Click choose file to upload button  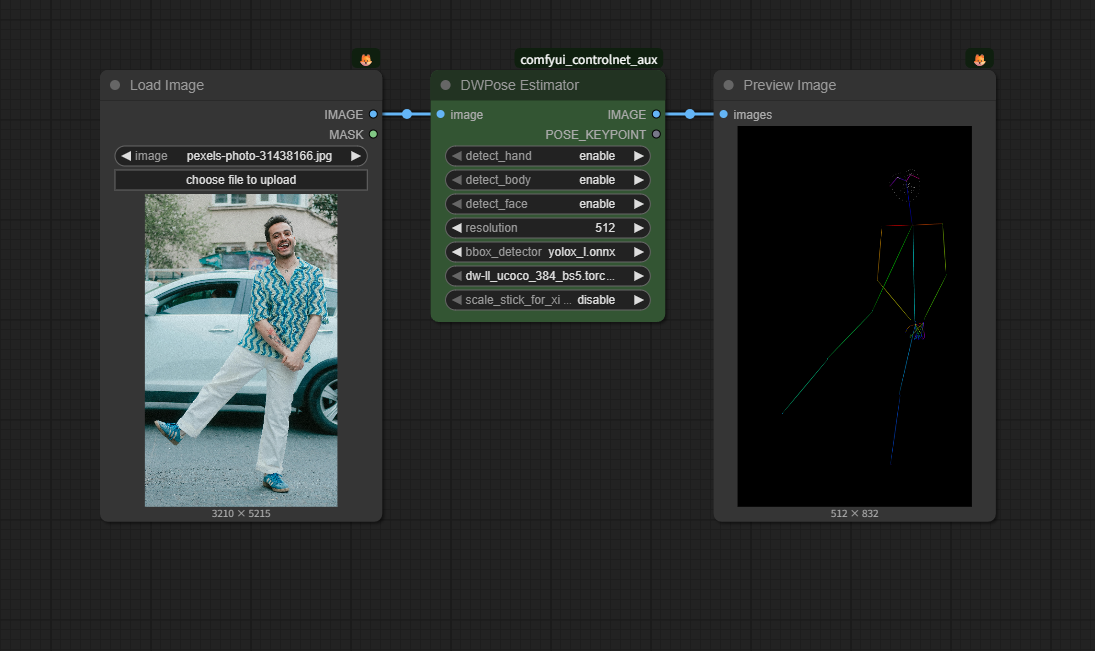coord(241,180)
